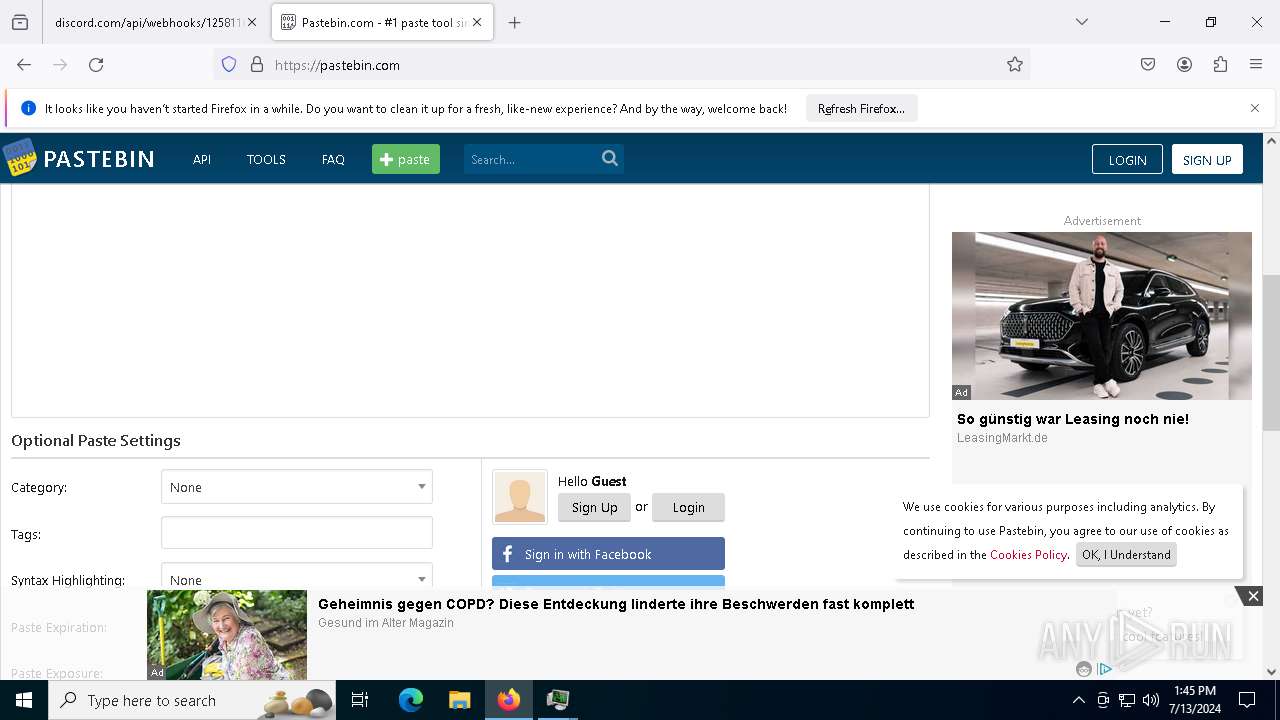Open the TOOLS menu item
The height and width of the screenshot is (720, 1280).
[x=266, y=159]
